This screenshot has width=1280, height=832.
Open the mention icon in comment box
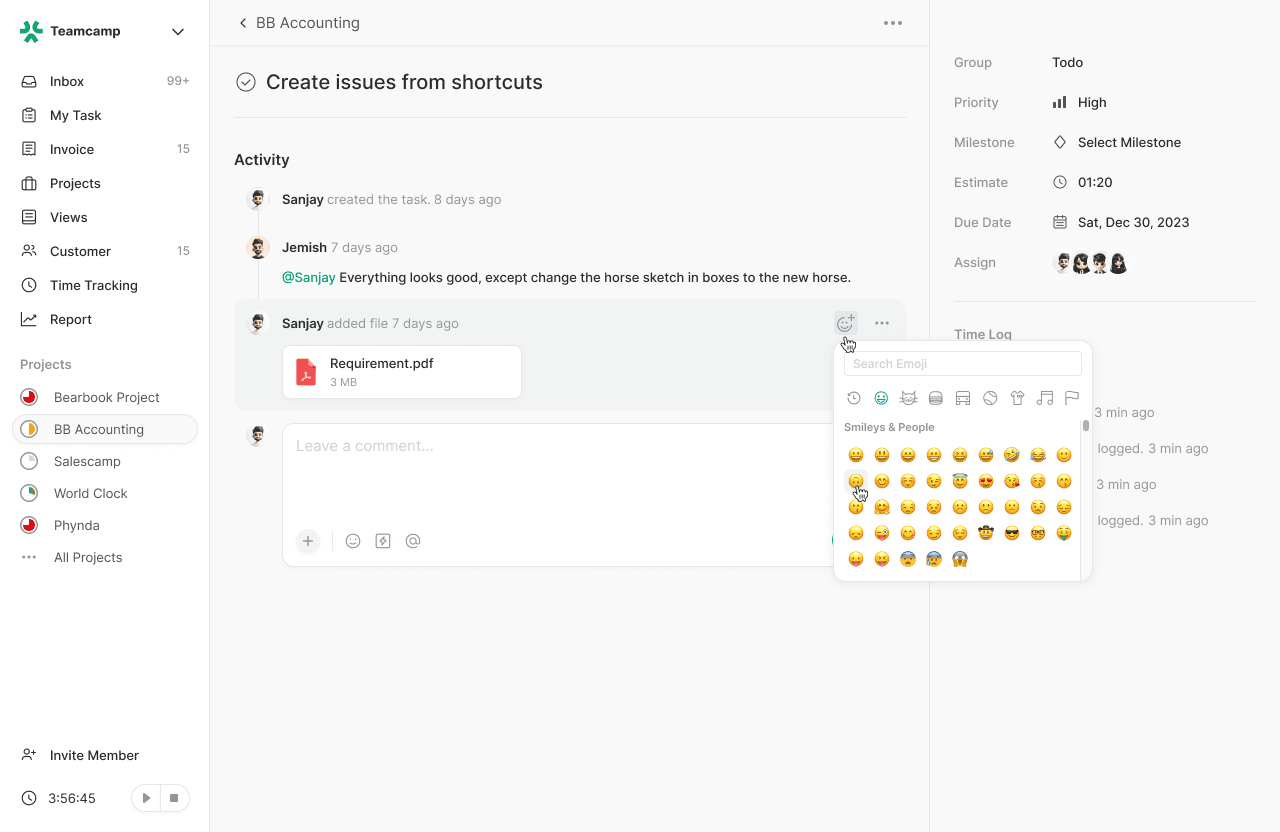(x=413, y=541)
